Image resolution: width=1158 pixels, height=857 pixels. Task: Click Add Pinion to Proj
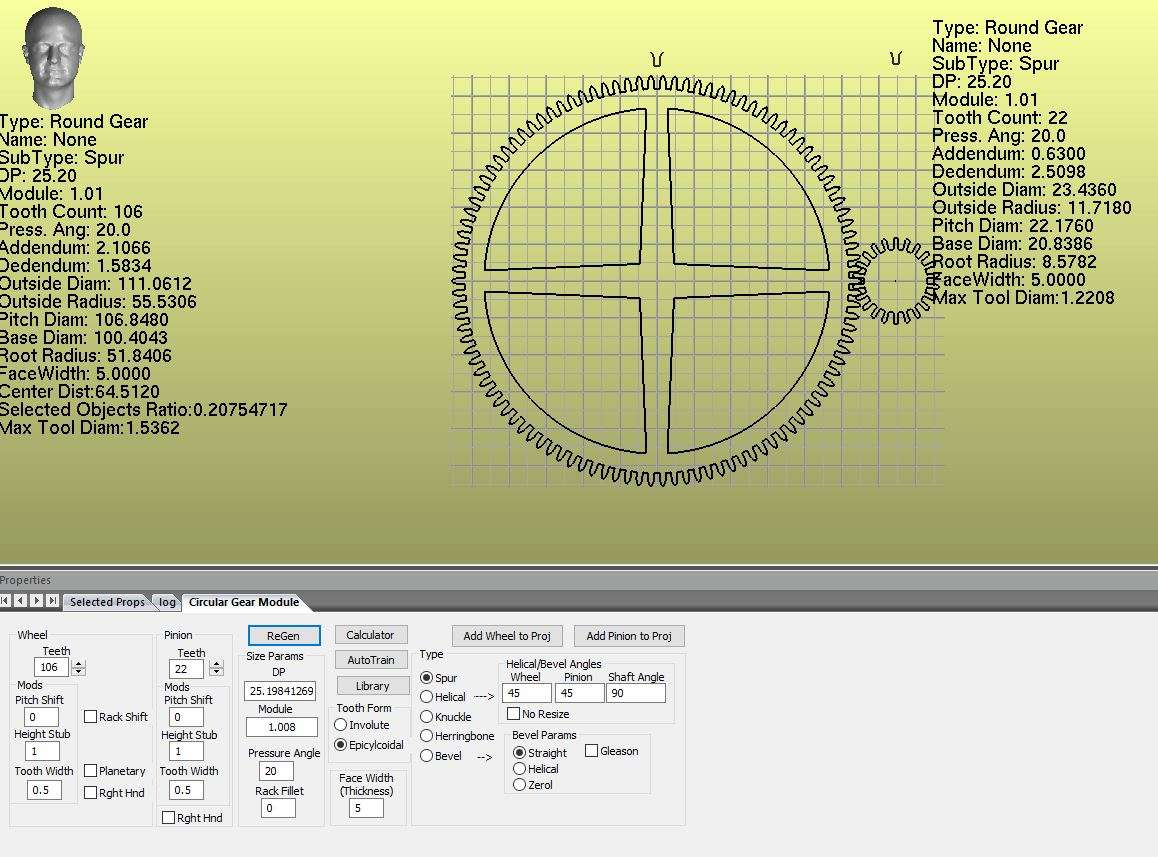[x=629, y=636]
